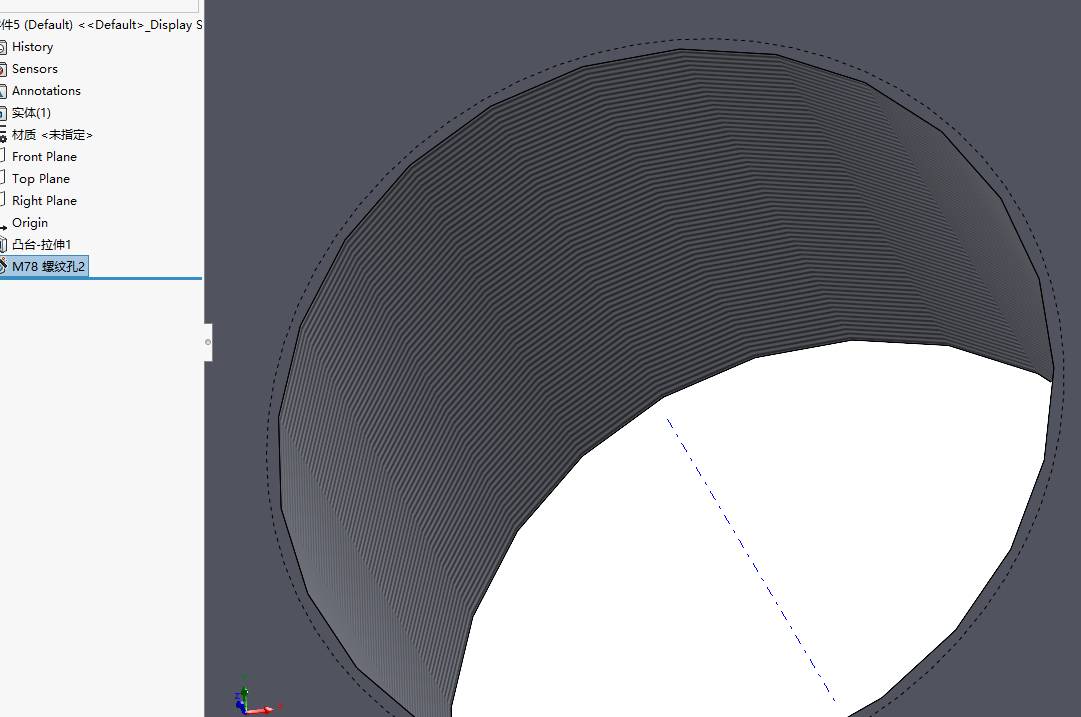Viewport: 1081px width, 717px height.
Task: Click the 材质 material icon
Action: [3, 135]
